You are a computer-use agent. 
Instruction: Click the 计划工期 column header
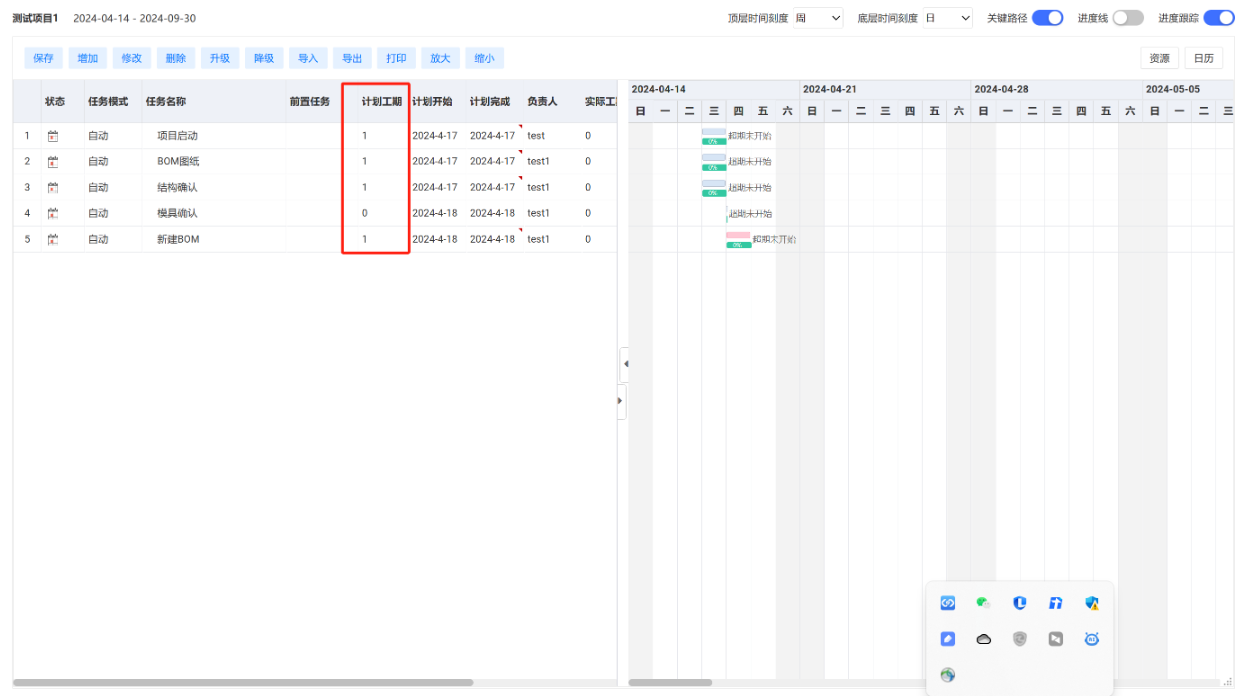[x=382, y=101]
